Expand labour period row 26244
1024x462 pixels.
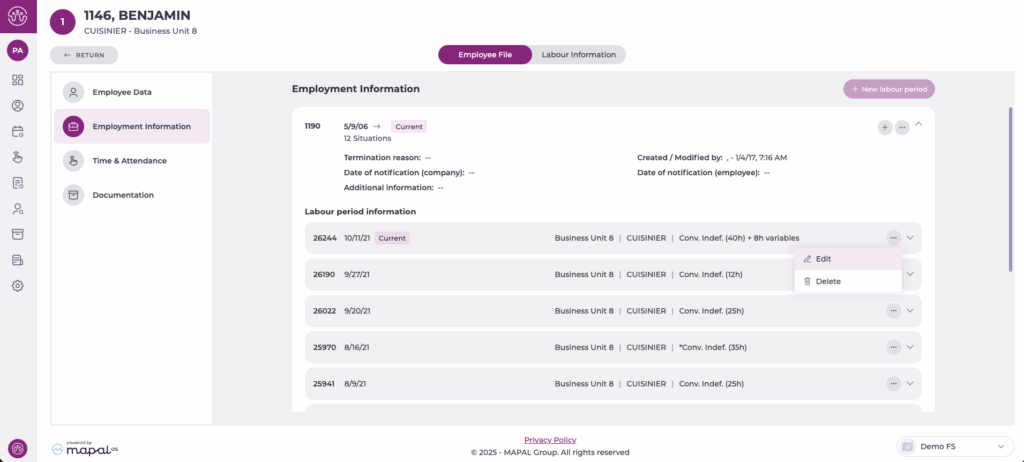910,238
